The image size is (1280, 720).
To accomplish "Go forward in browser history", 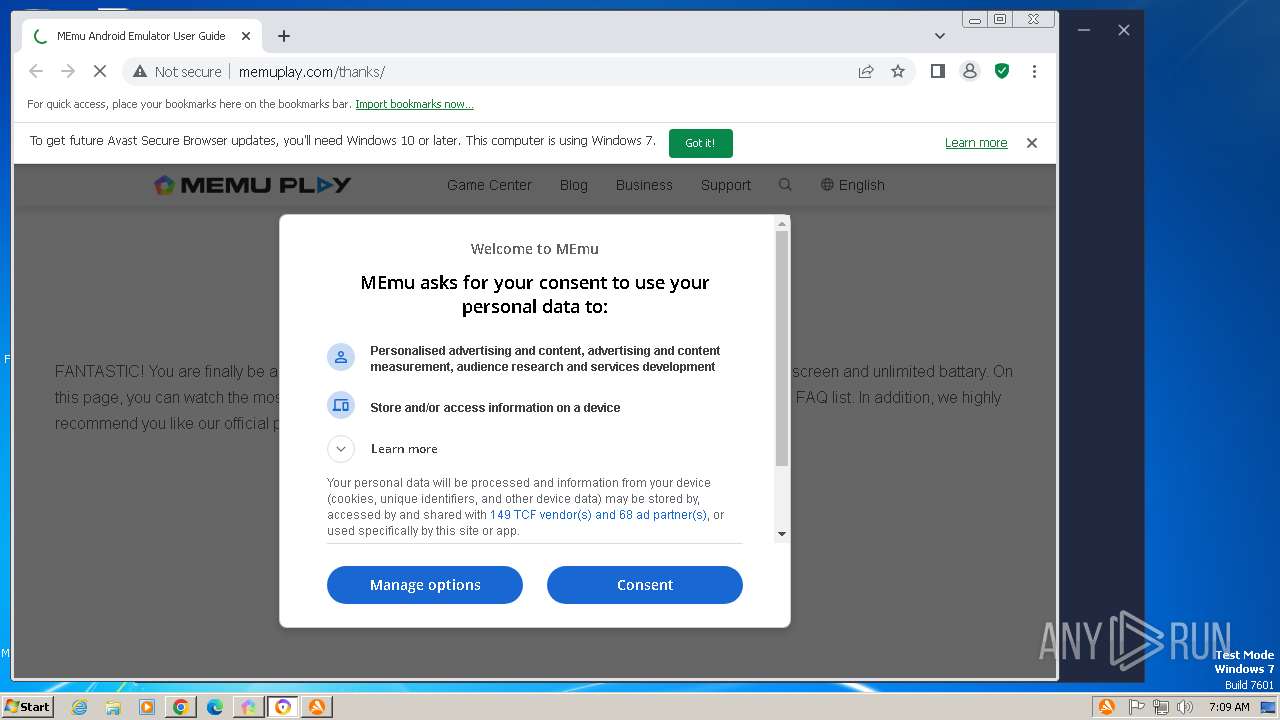I will pyautogui.click(x=68, y=71).
